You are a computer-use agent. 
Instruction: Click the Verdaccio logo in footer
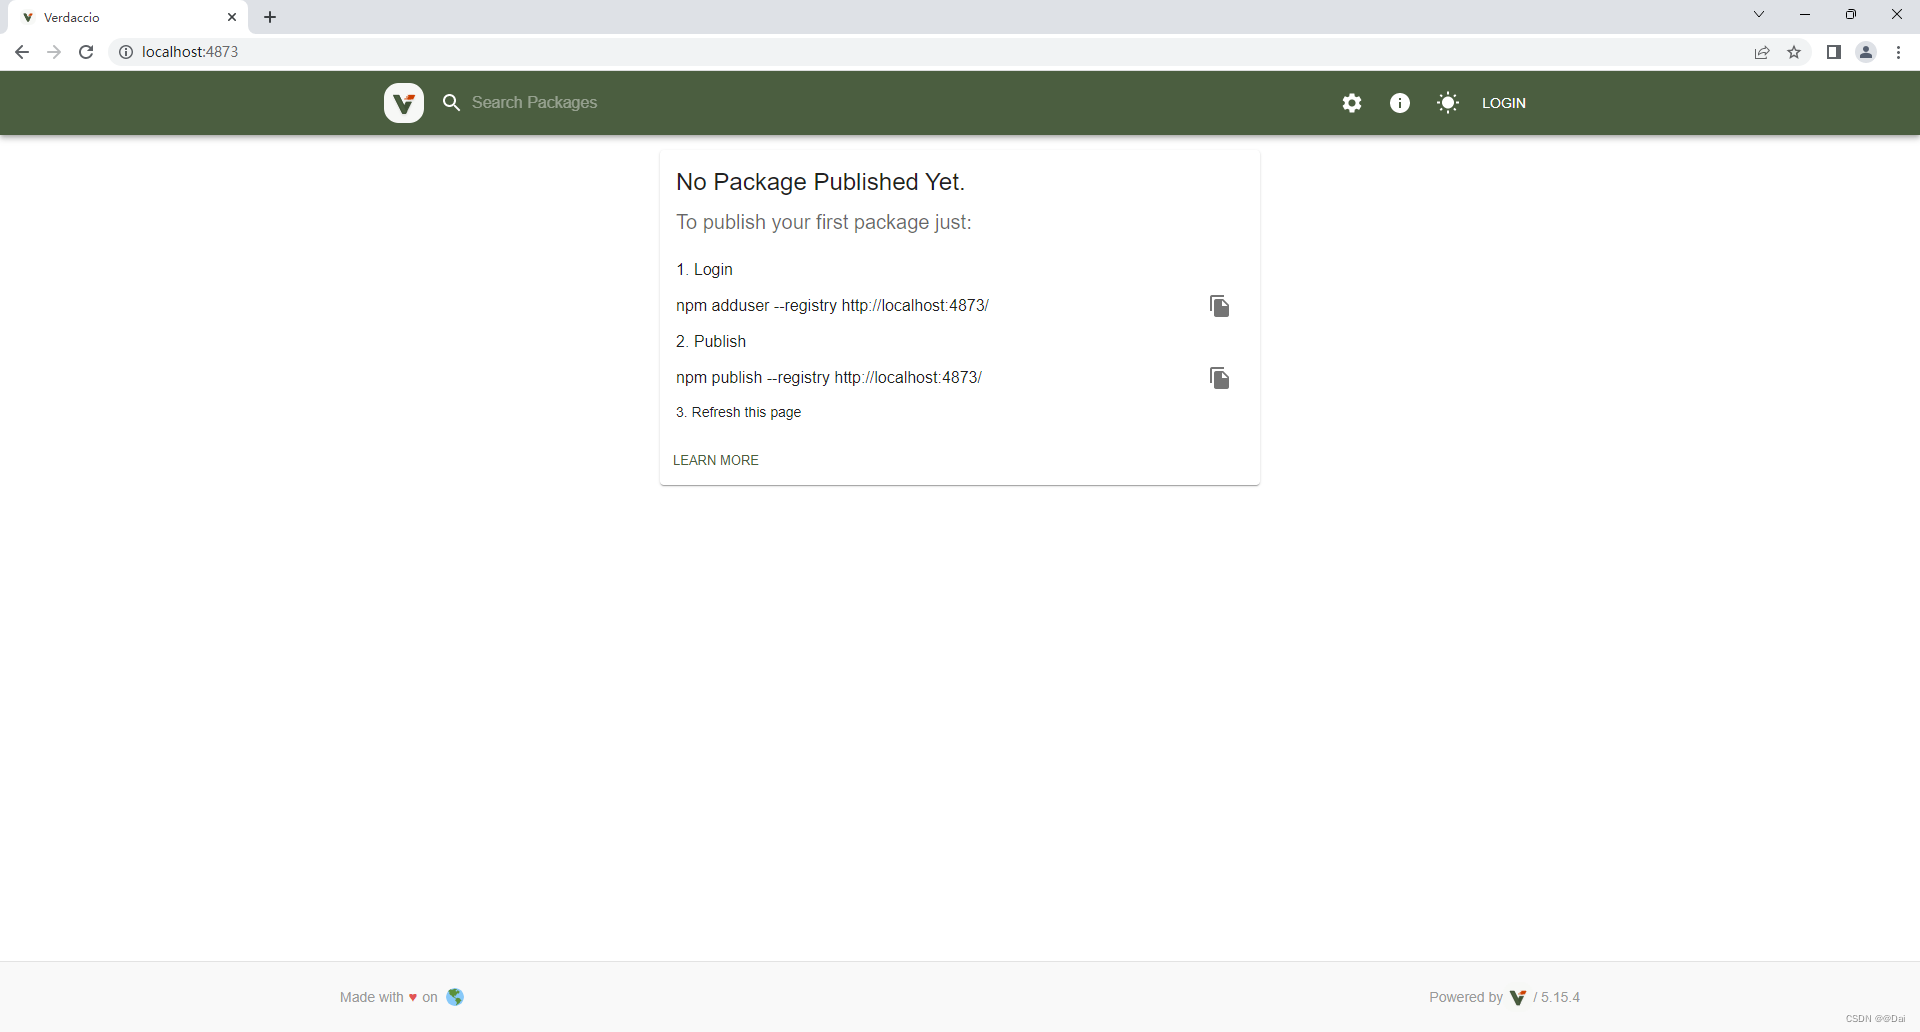click(1518, 997)
